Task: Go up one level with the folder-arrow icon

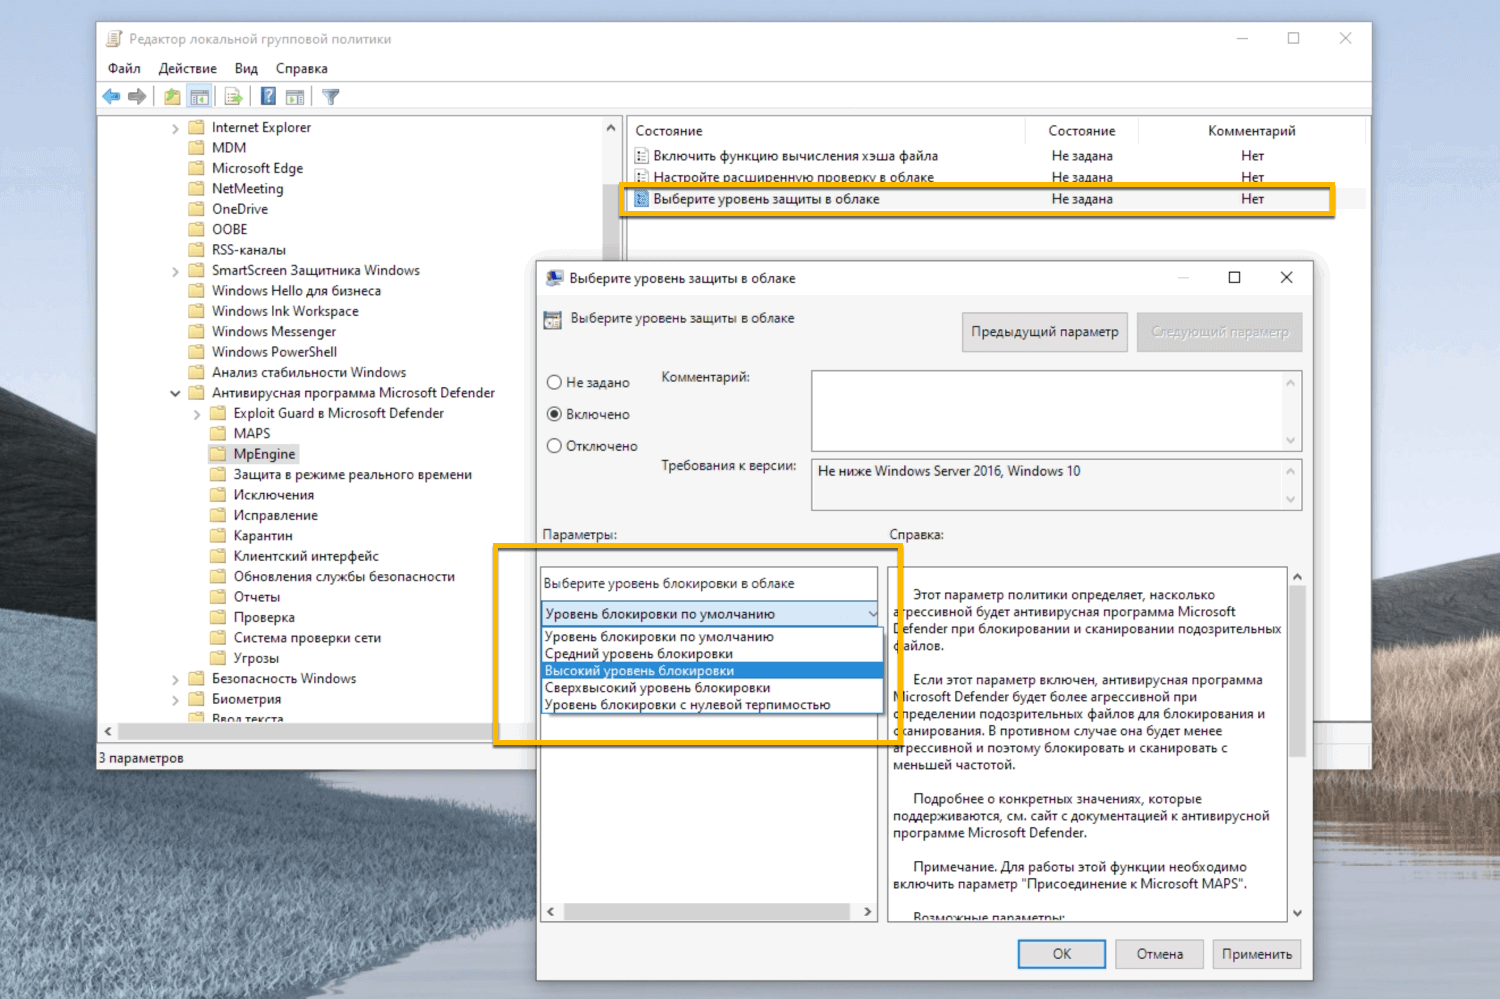Action: click(x=172, y=96)
